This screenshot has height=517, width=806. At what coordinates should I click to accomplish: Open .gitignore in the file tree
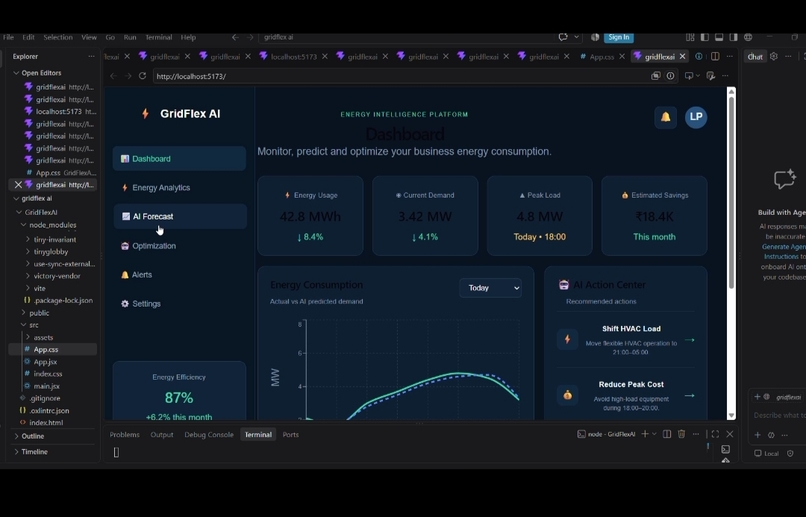(44, 398)
